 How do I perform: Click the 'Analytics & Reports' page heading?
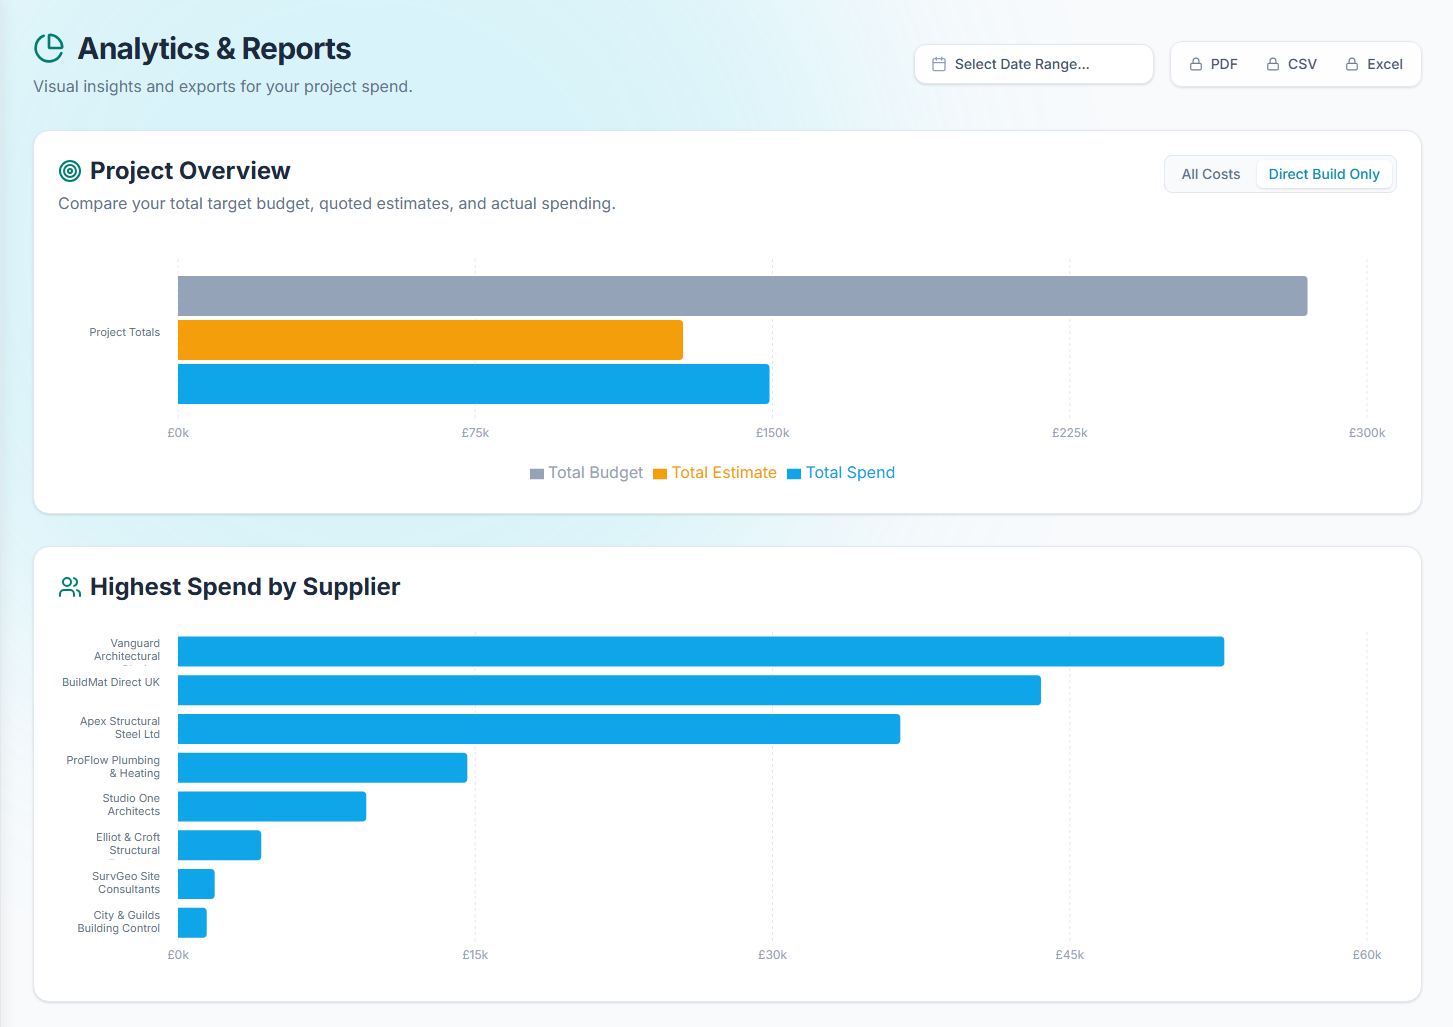(214, 48)
